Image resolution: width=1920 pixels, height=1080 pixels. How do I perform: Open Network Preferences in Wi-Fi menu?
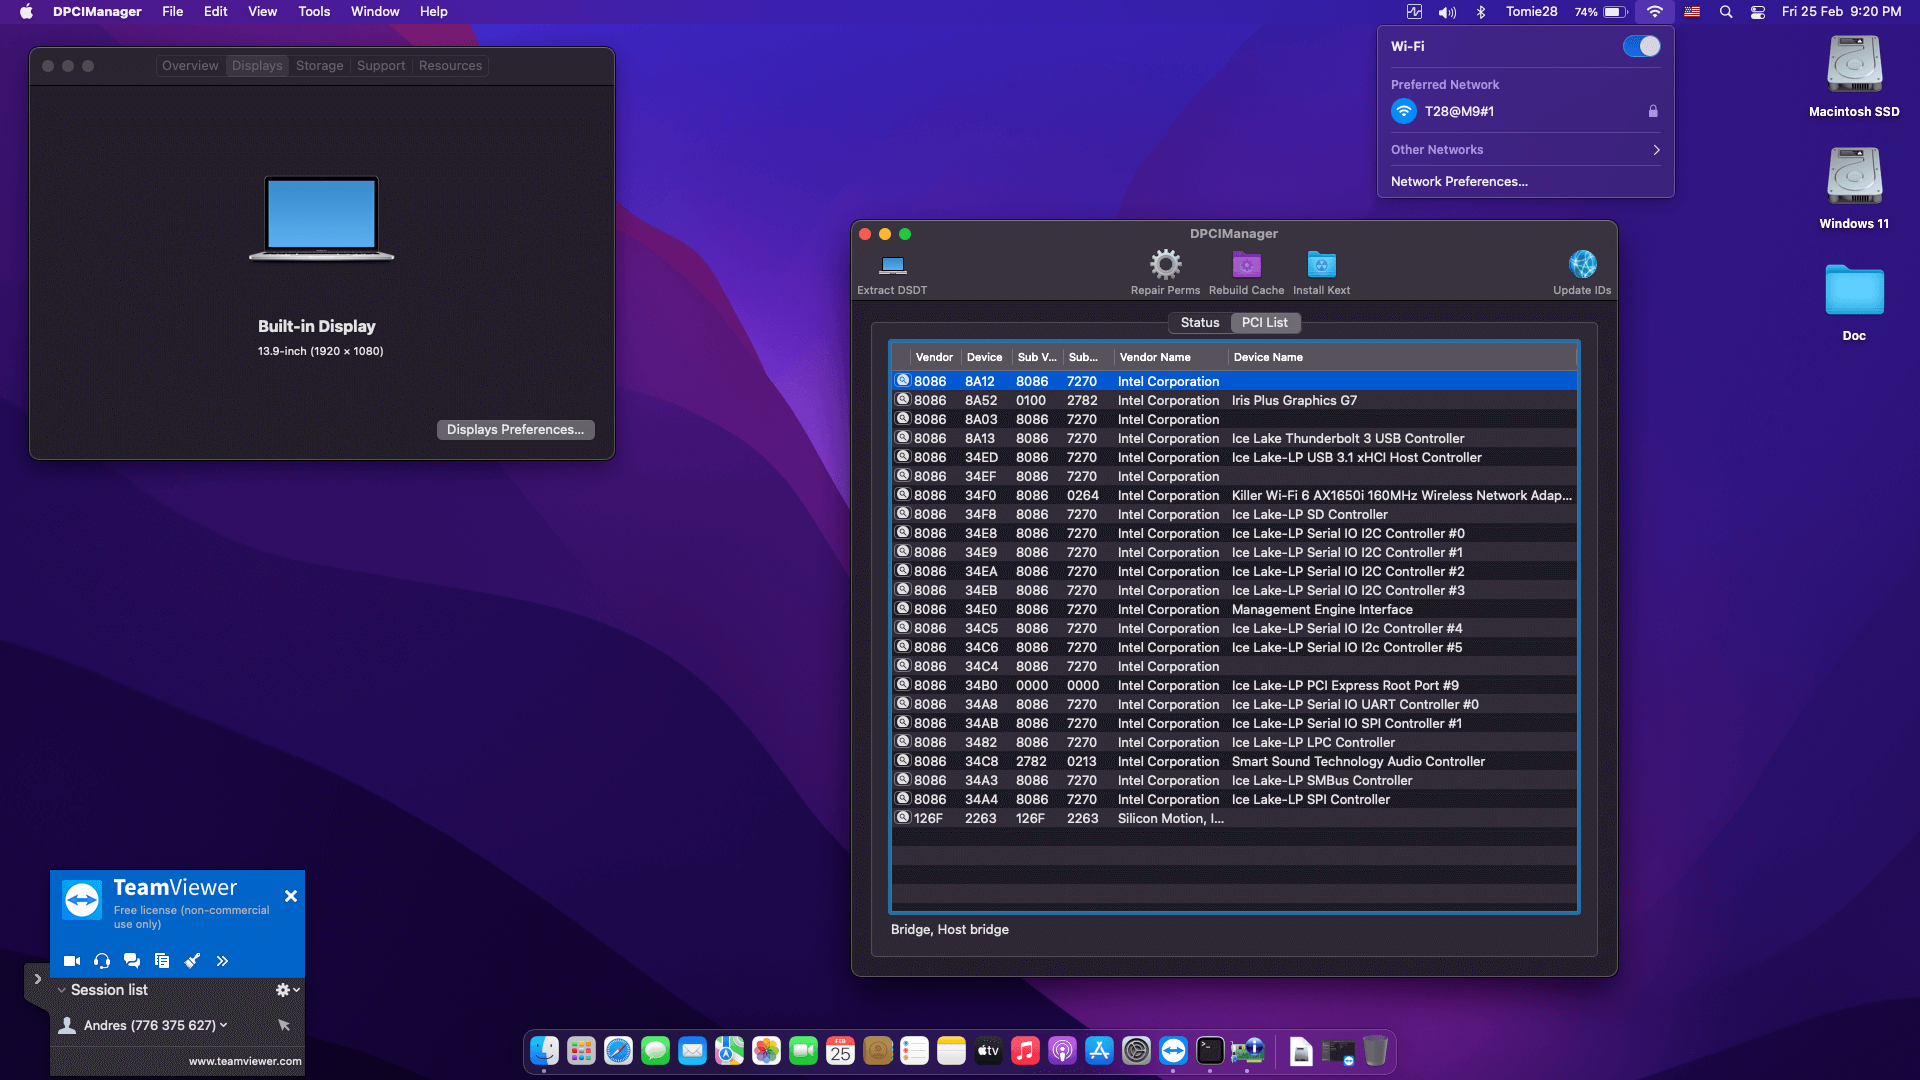tap(1459, 181)
